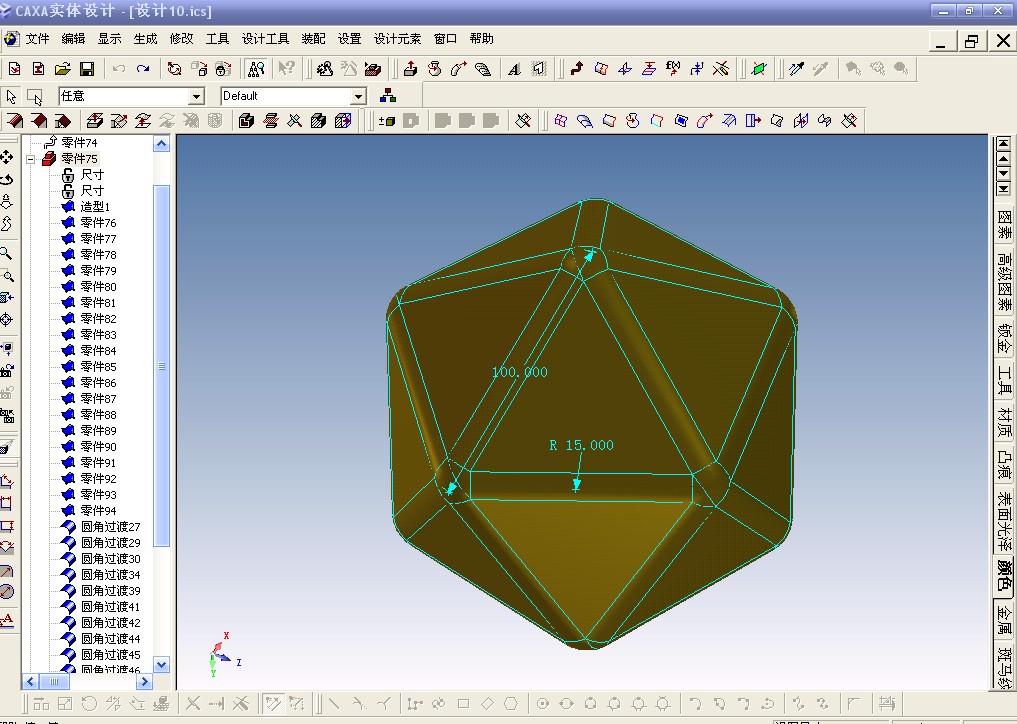Click the undo arrow icon
The height and width of the screenshot is (724, 1017).
(119, 69)
